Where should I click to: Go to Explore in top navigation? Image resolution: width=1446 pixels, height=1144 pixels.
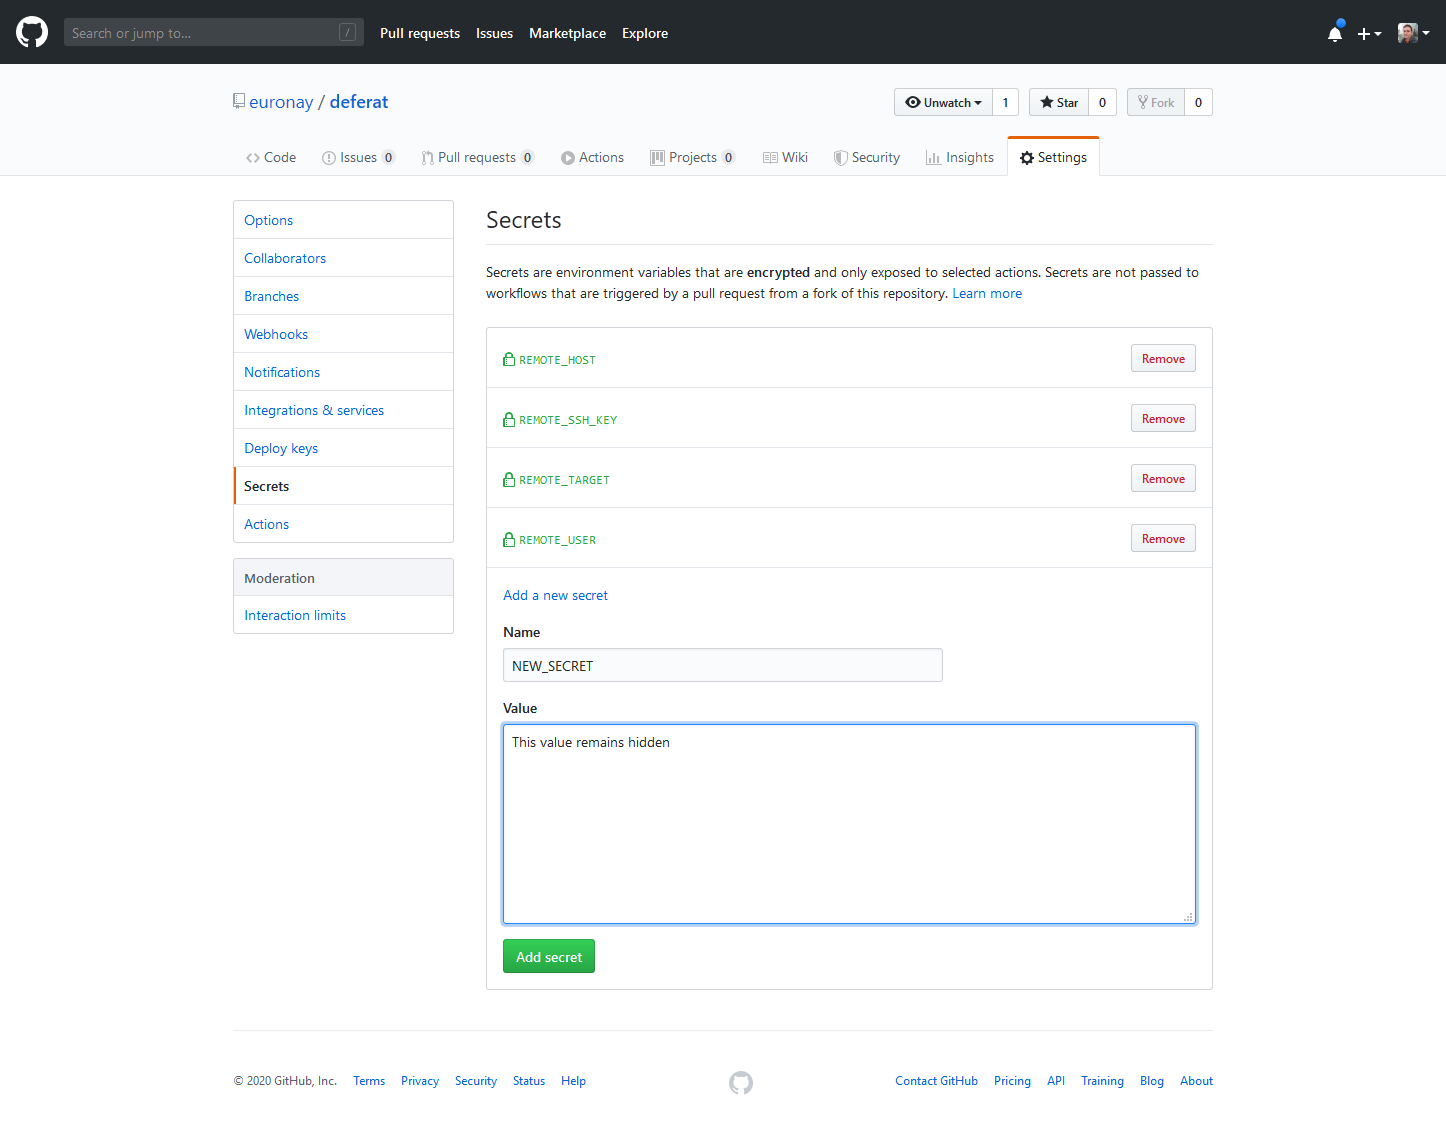coord(645,33)
